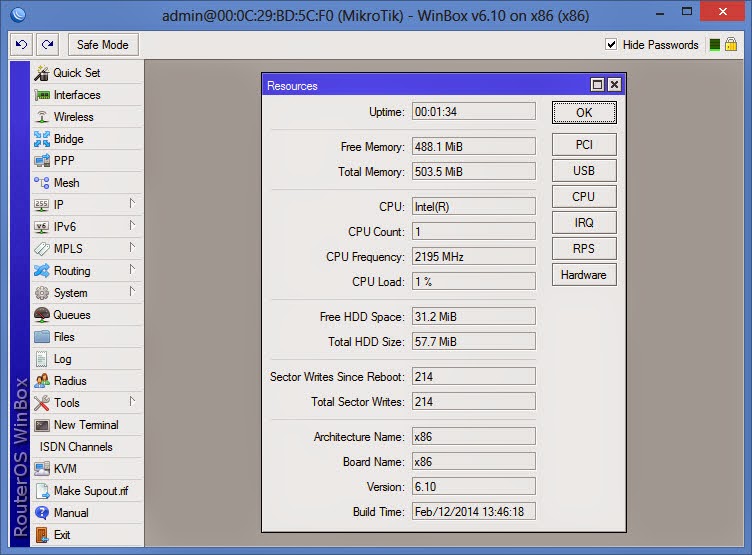Click the Total Memory field 503.5 MiB

click(473, 171)
